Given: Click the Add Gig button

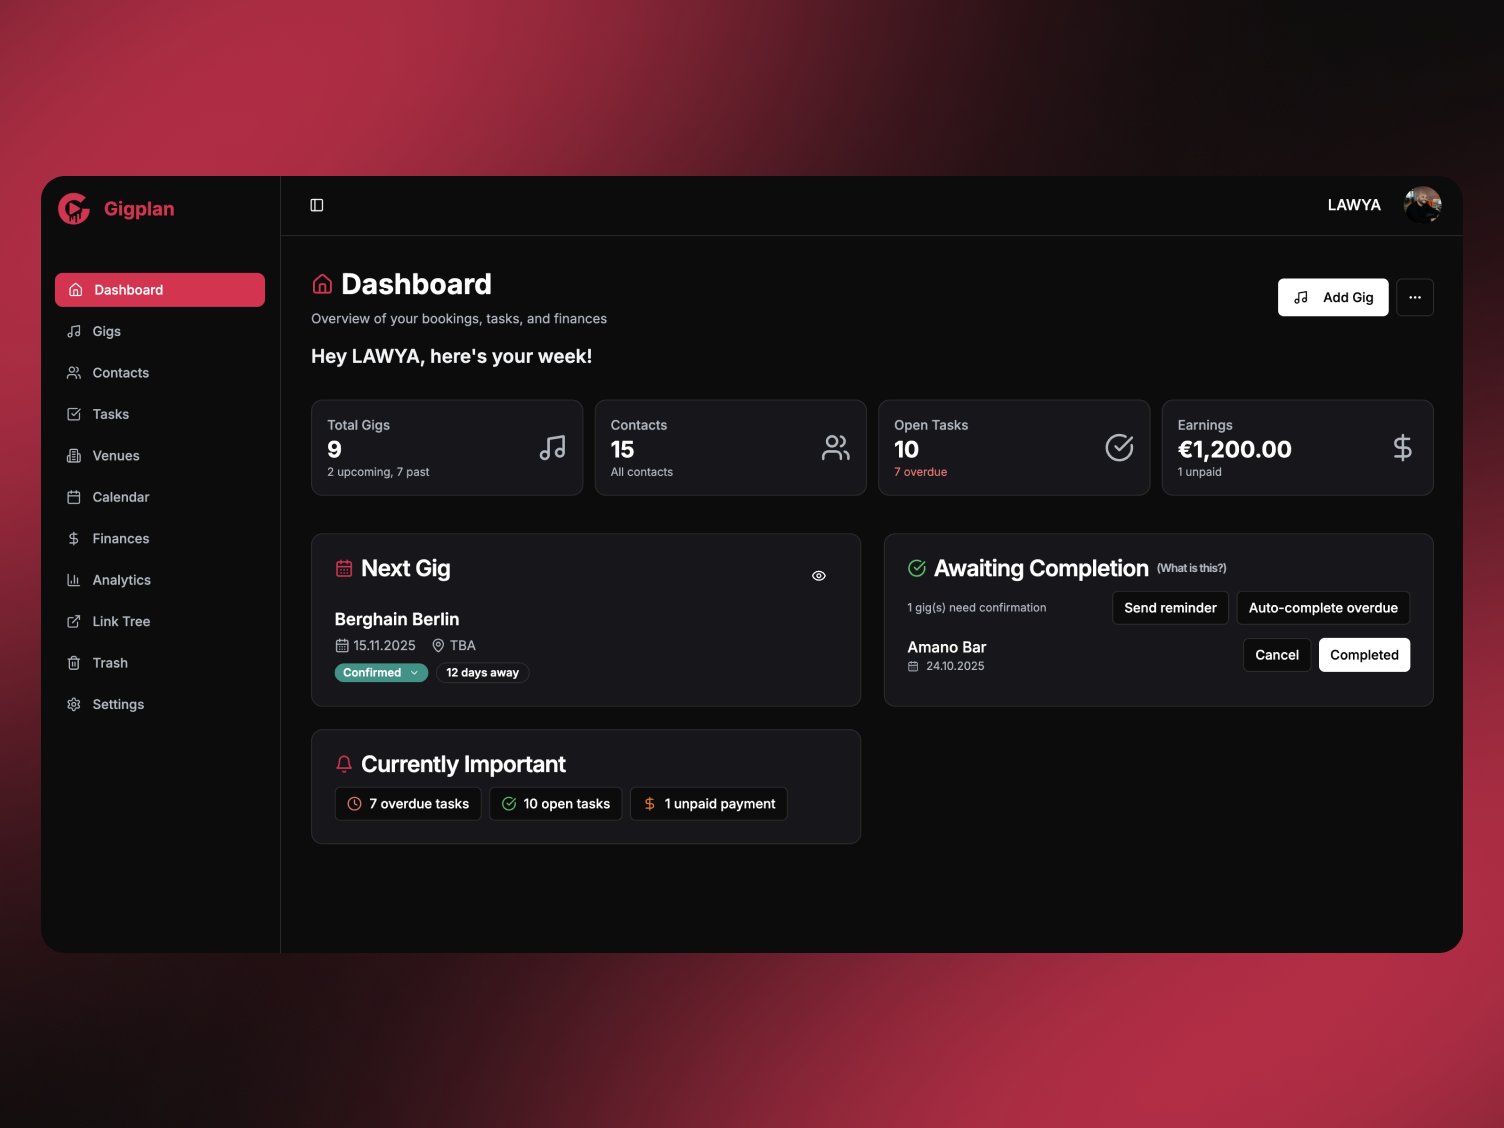Looking at the screenshot, I should (1333, 297).
